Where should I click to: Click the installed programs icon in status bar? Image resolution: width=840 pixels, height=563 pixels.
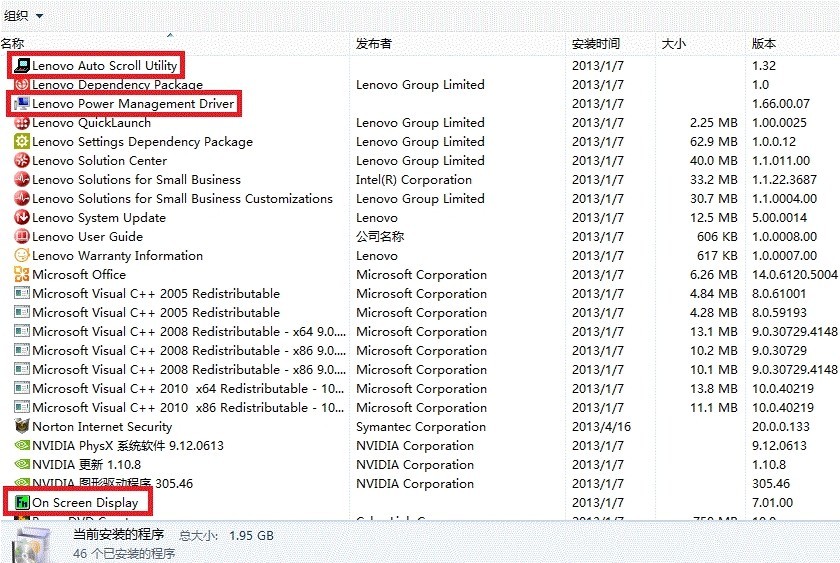pyautogui.click(x=32, y=545)
